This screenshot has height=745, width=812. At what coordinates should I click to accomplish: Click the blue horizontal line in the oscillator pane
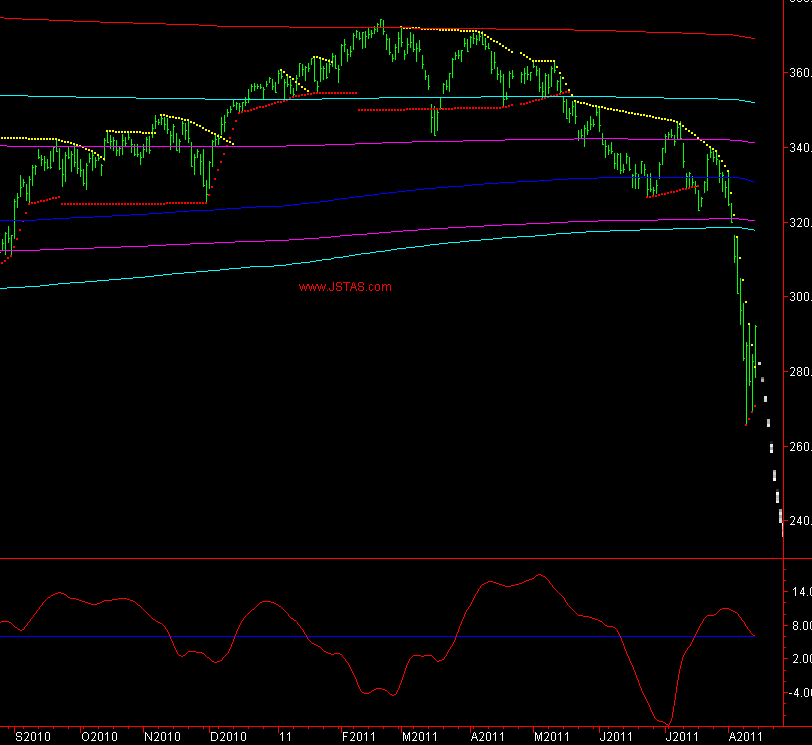[x=400, y=637]
